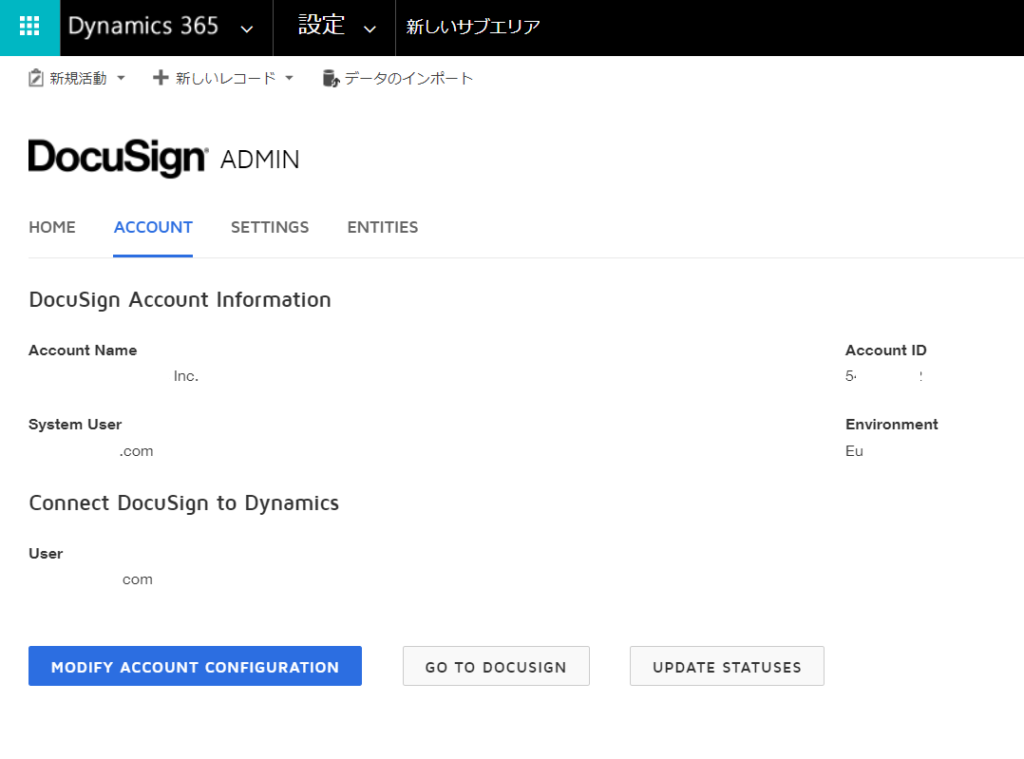Viewport: 1024px width, 759px height.
Task: Expand the 設定 dropdown chevron
Action: pyautogui.click(x=370, y=29)
